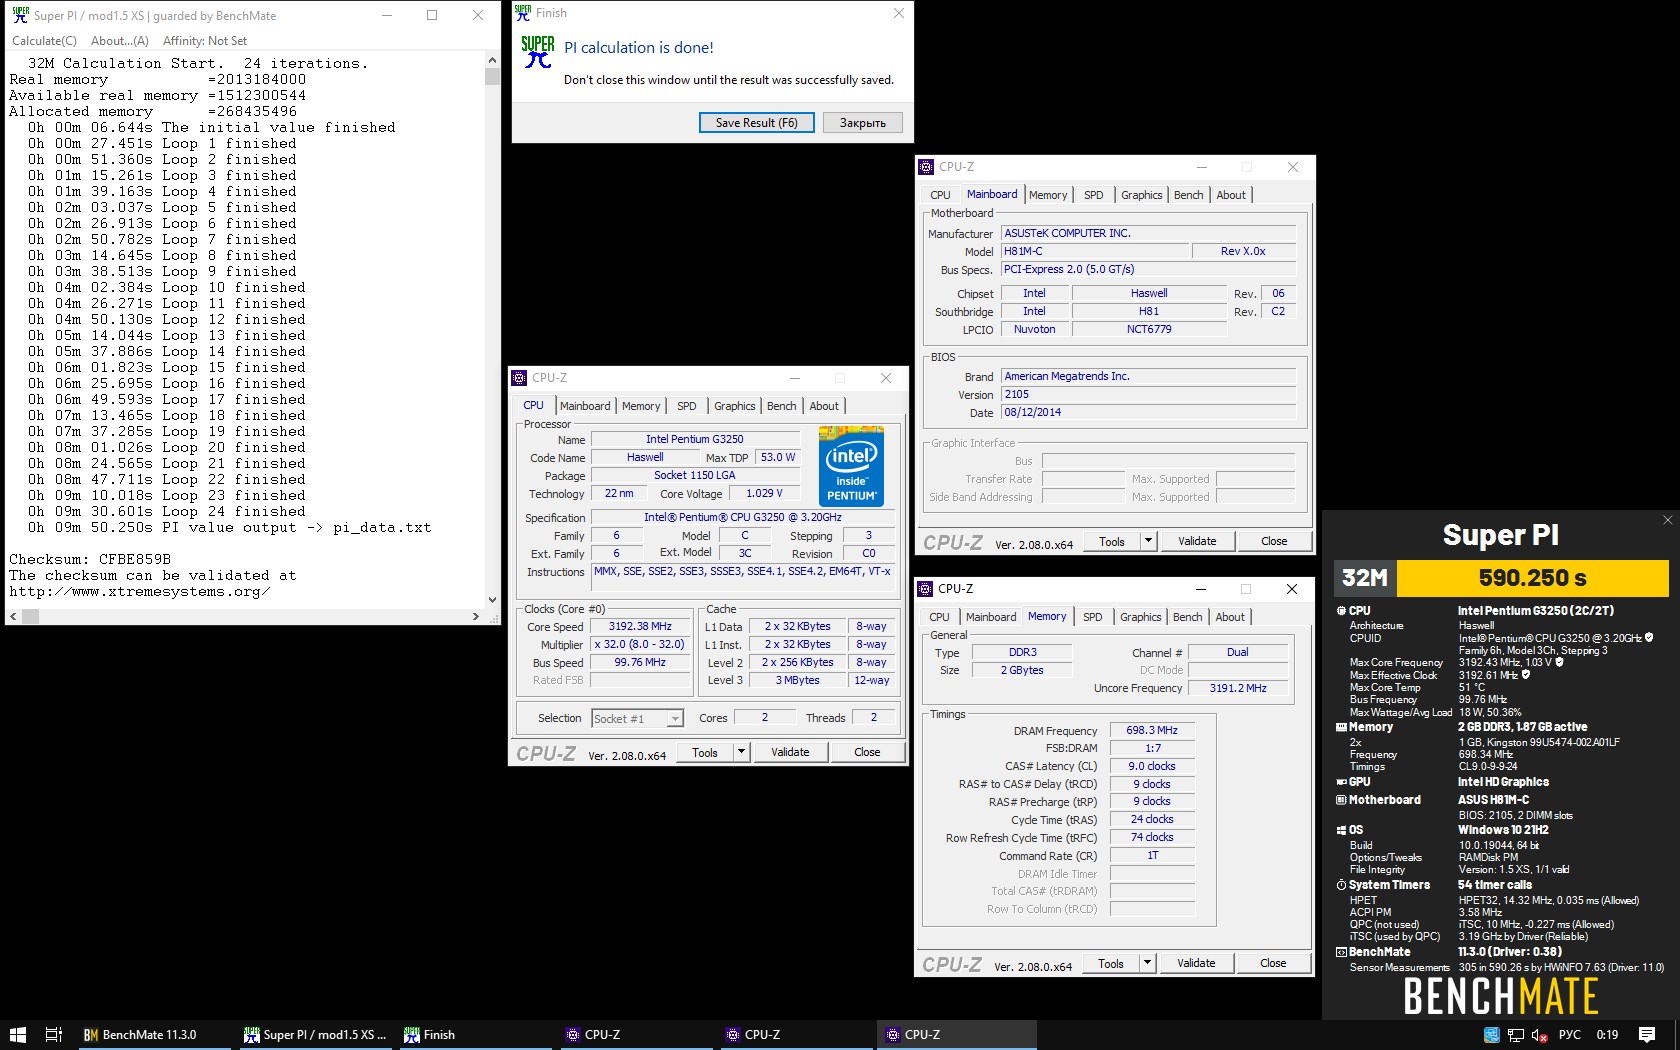Click Super PI vertical scrollbar down arrow
Screen dimensions: 1680x1050
pyautogui.click(x=491, y=600)
